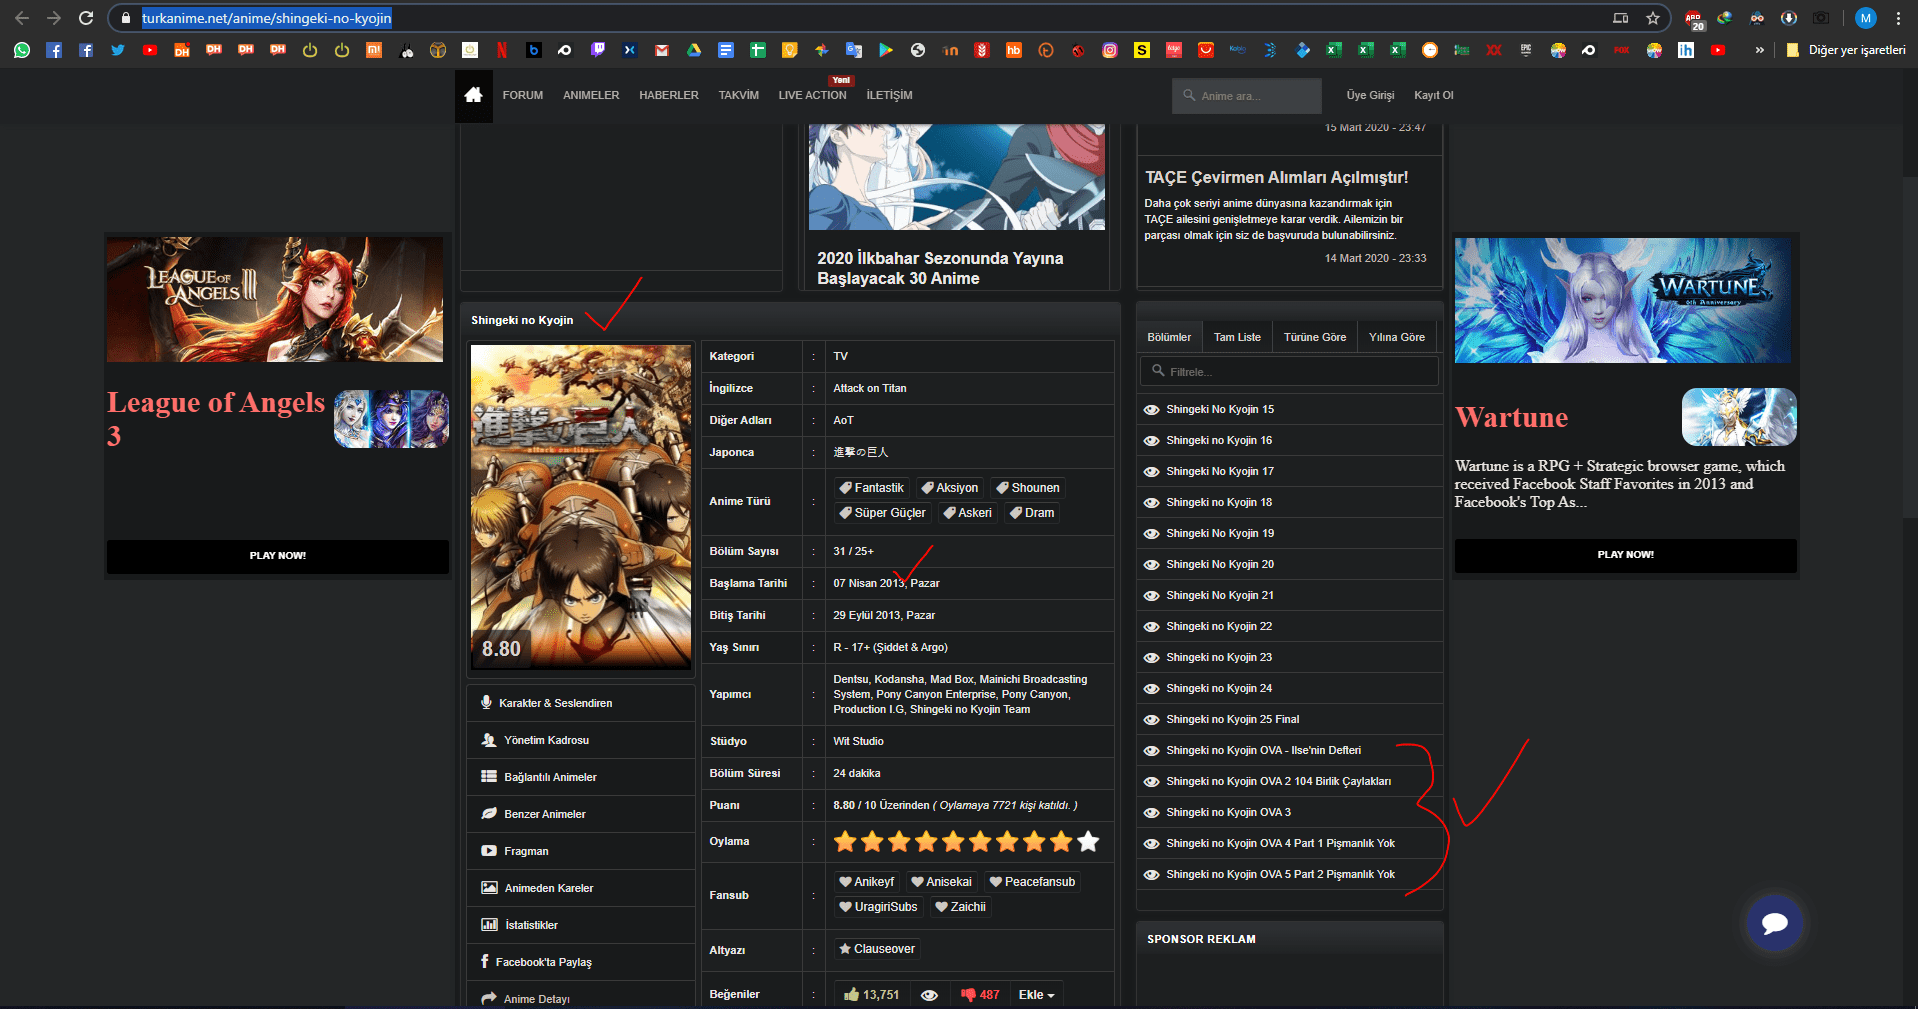The height and width of the screenshot is (1009, 1918).
Task: Toggle watched eye for Shingeki No Kyojin 15
Action: [x=1151, y=410]
